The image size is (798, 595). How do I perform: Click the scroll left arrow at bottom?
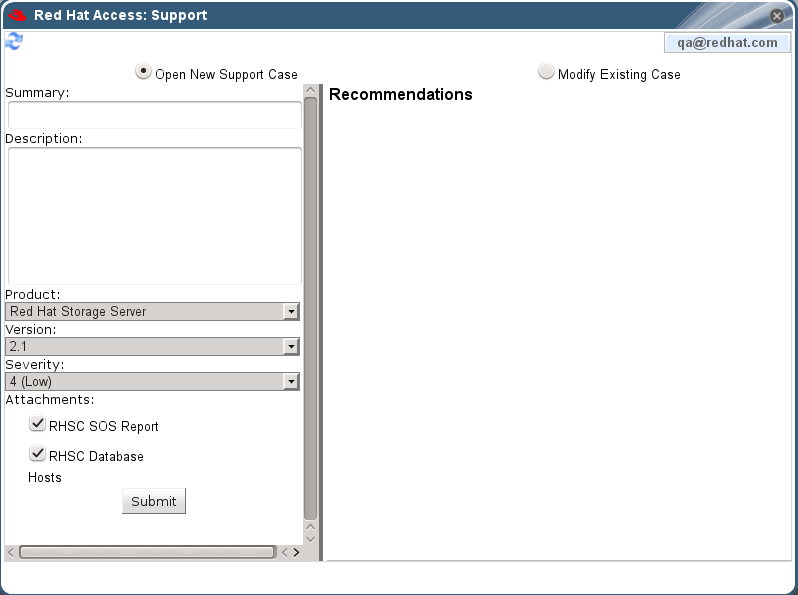[x=11, y=552]
